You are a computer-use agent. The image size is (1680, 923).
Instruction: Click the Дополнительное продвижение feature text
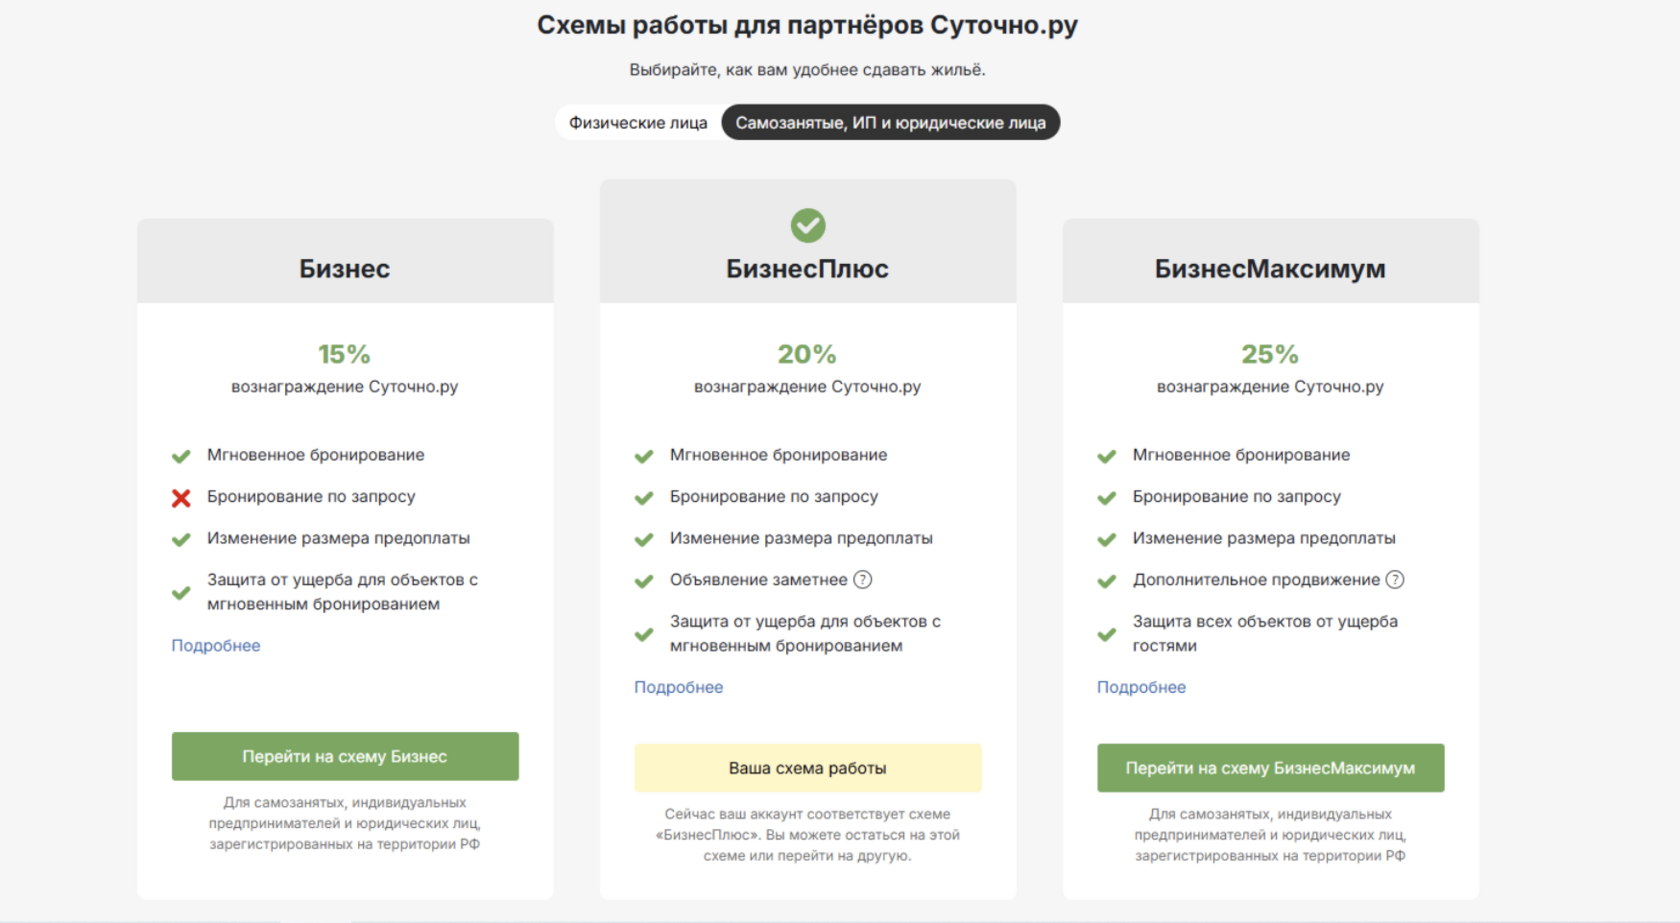[x=1256, y=580]
